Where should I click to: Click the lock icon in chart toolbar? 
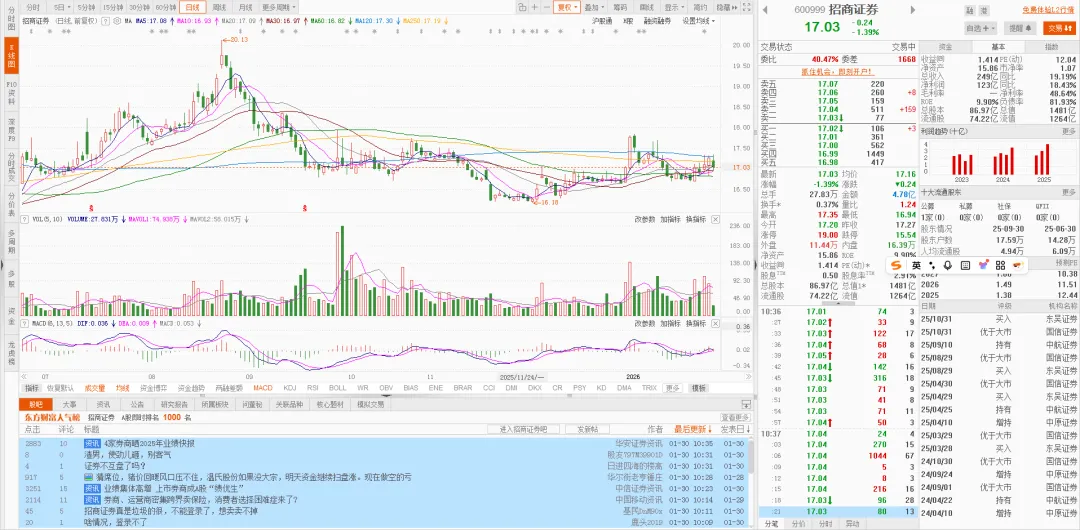522,7
